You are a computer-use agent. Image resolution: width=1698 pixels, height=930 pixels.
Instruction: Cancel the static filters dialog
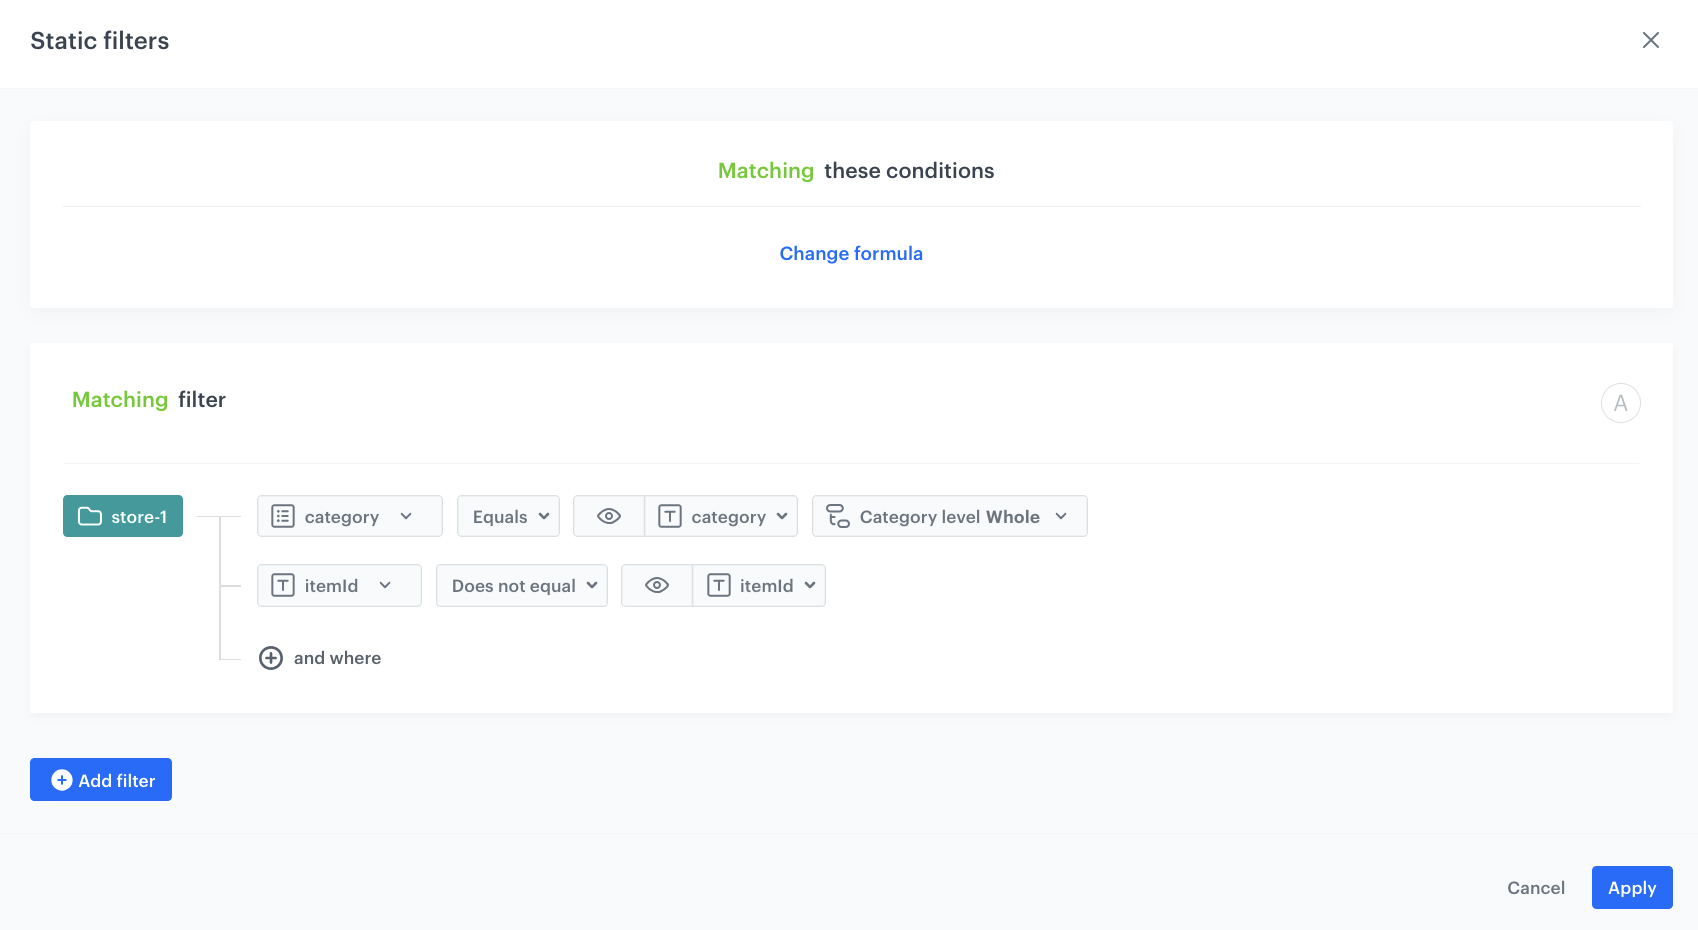1535,887
